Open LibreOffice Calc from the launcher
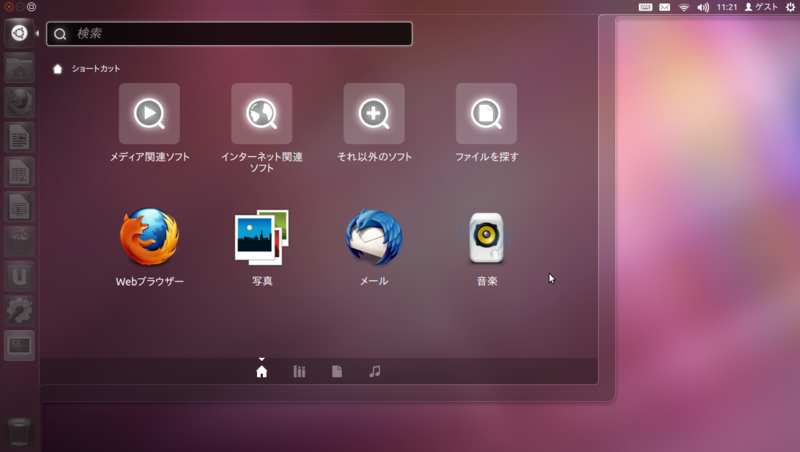This screenshot has width=800, height=452. coord(19,172)
